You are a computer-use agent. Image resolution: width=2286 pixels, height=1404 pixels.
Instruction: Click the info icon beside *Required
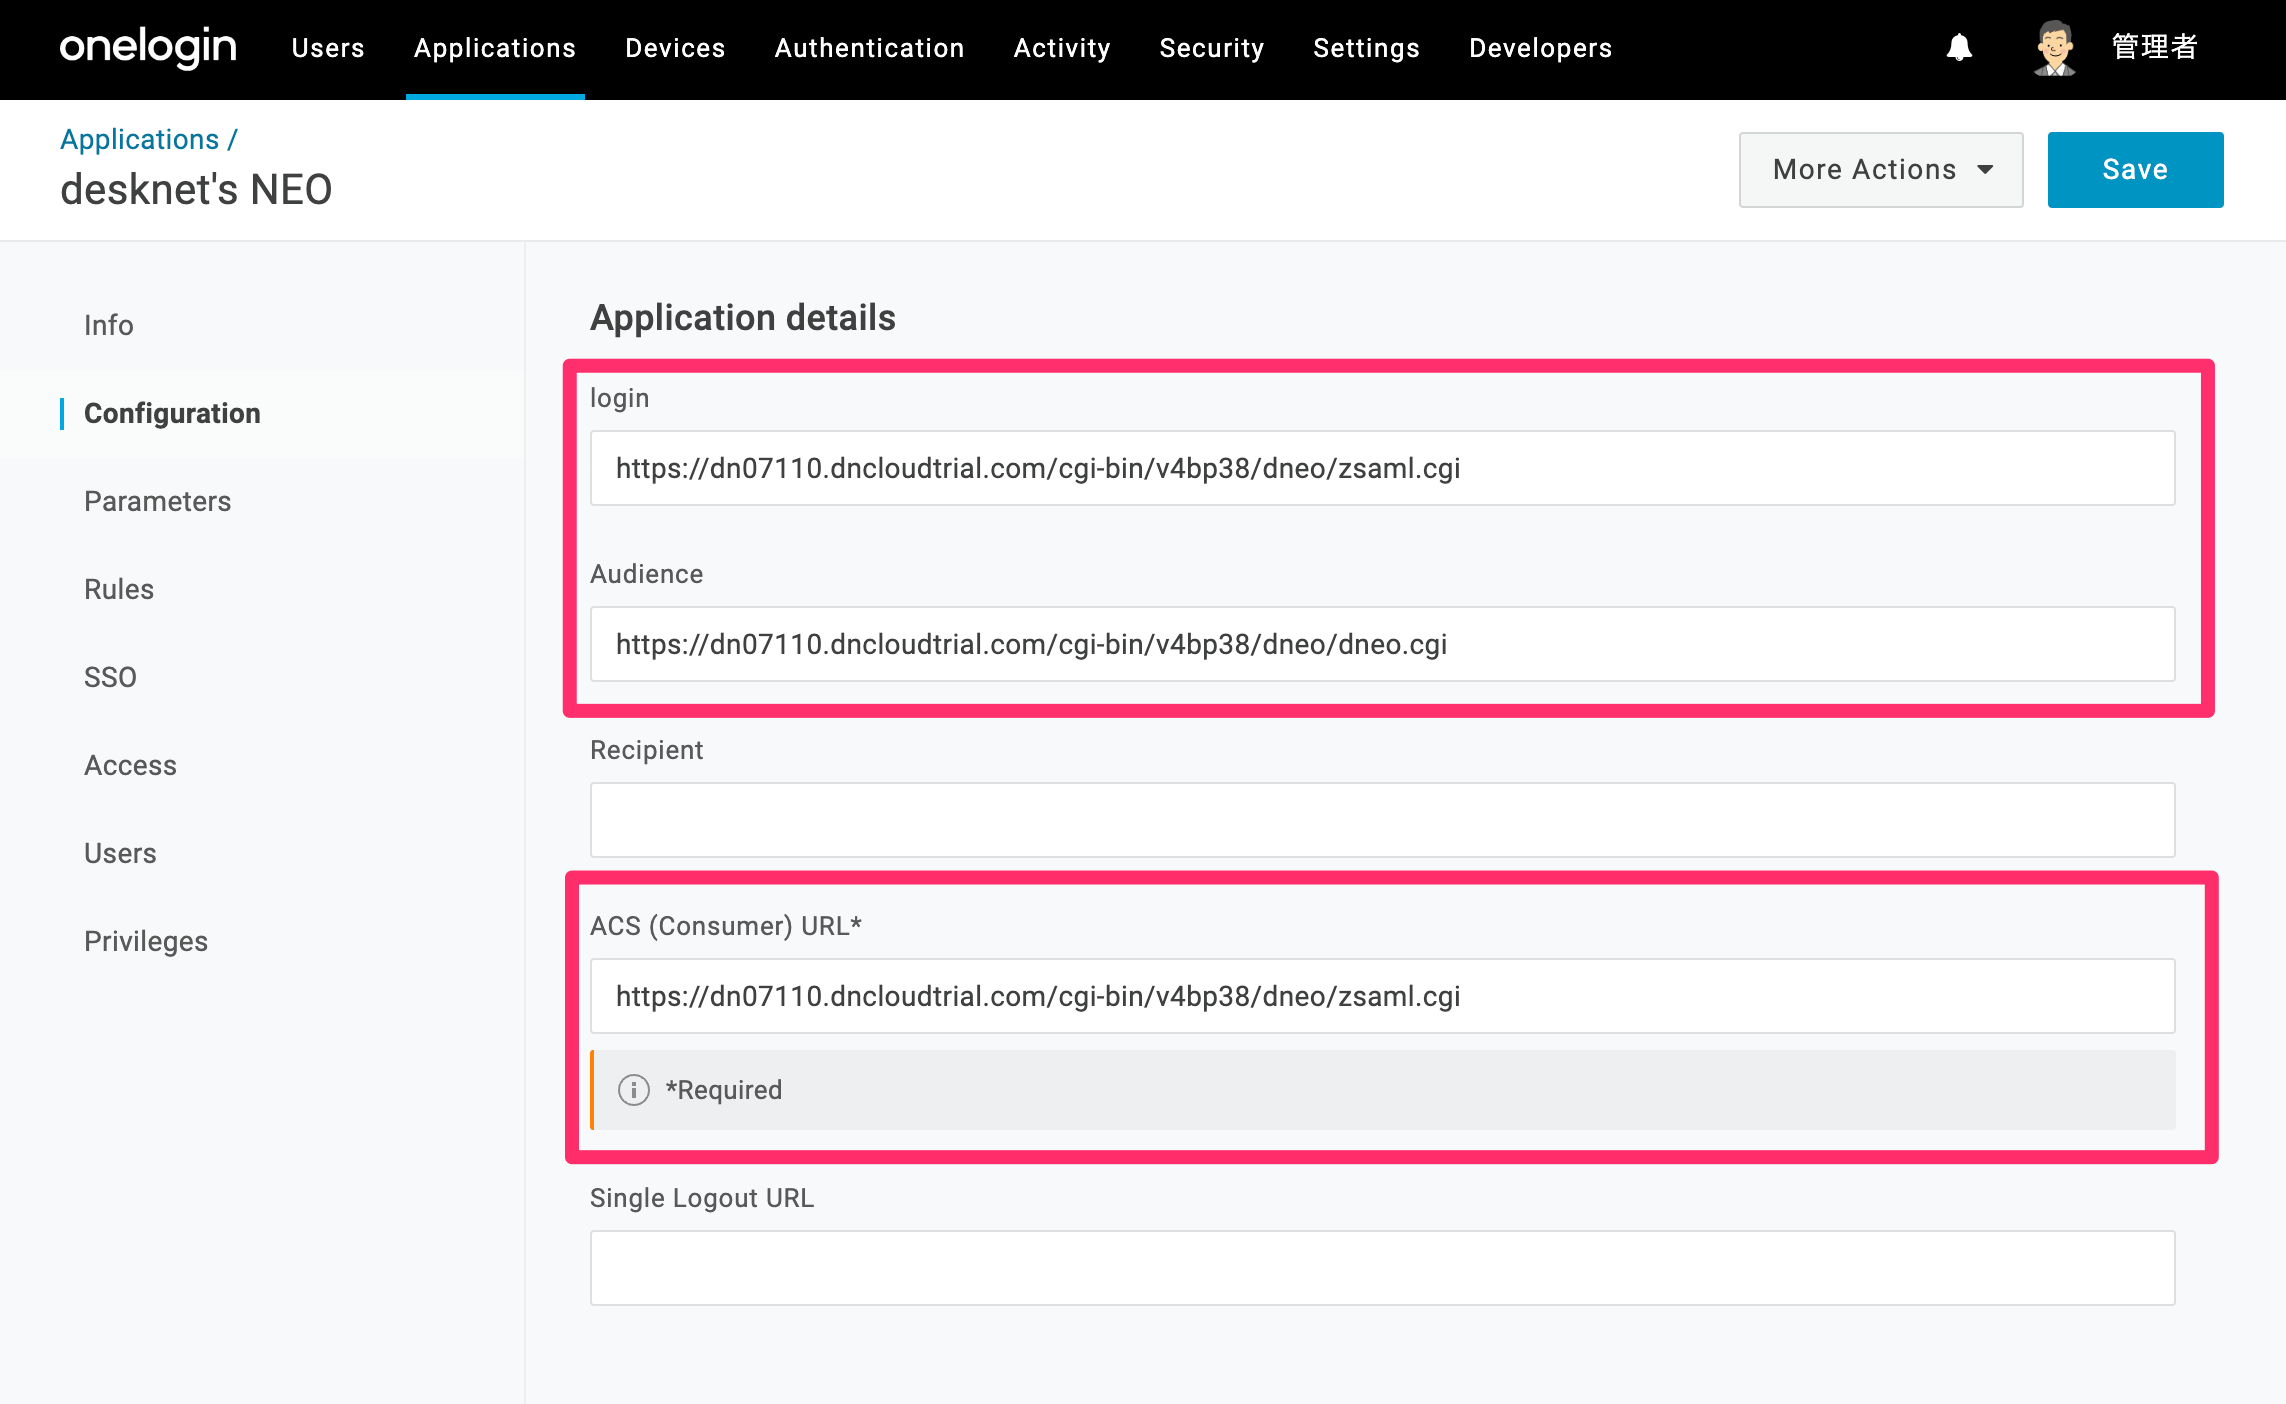pyautogui.click(x=634, y=1090)
